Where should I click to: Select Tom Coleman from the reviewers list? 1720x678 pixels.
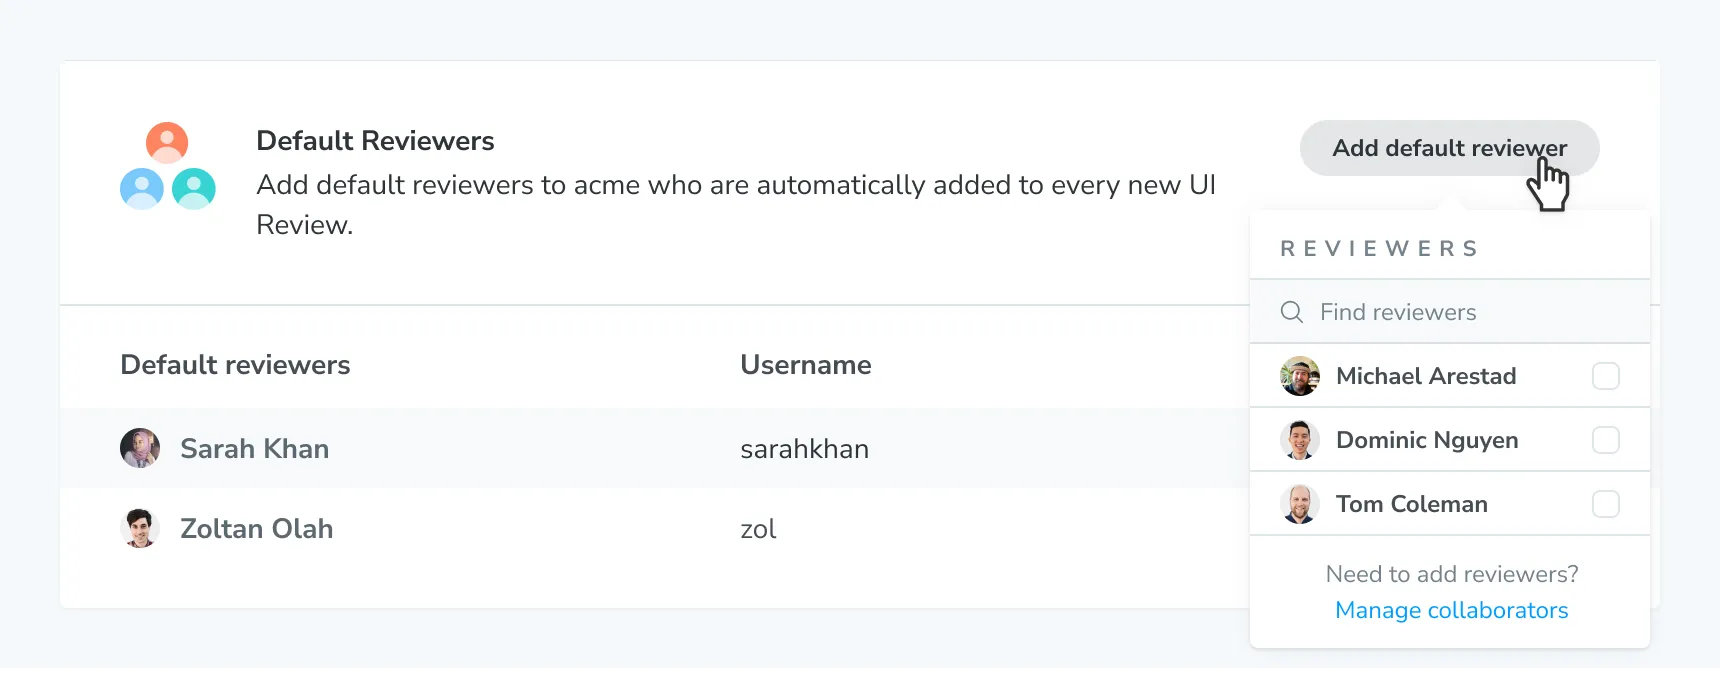tap(1412, 504)
